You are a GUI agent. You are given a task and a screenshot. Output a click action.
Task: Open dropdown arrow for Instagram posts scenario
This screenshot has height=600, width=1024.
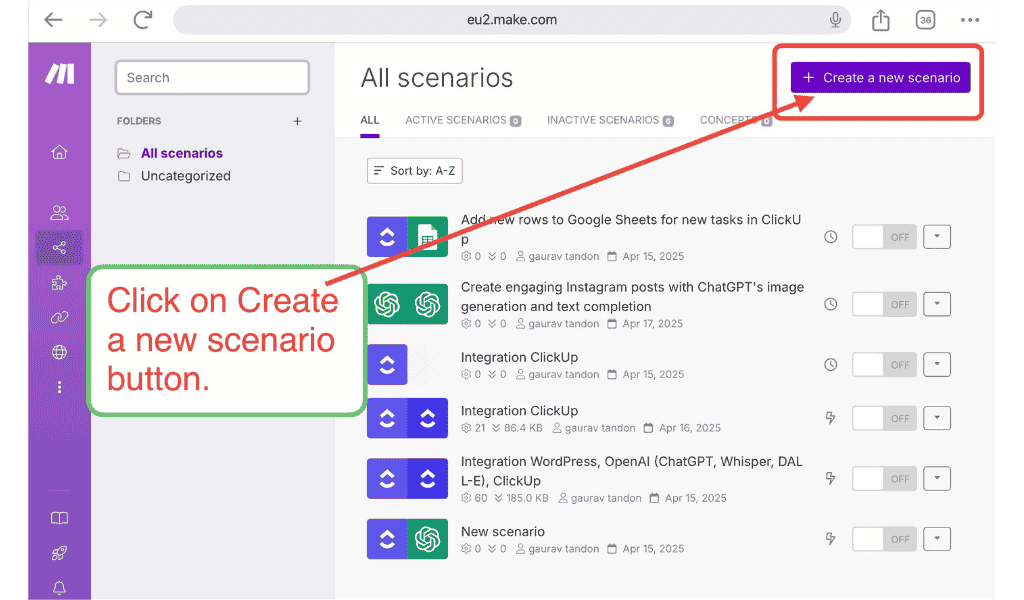tap(937, 304)
